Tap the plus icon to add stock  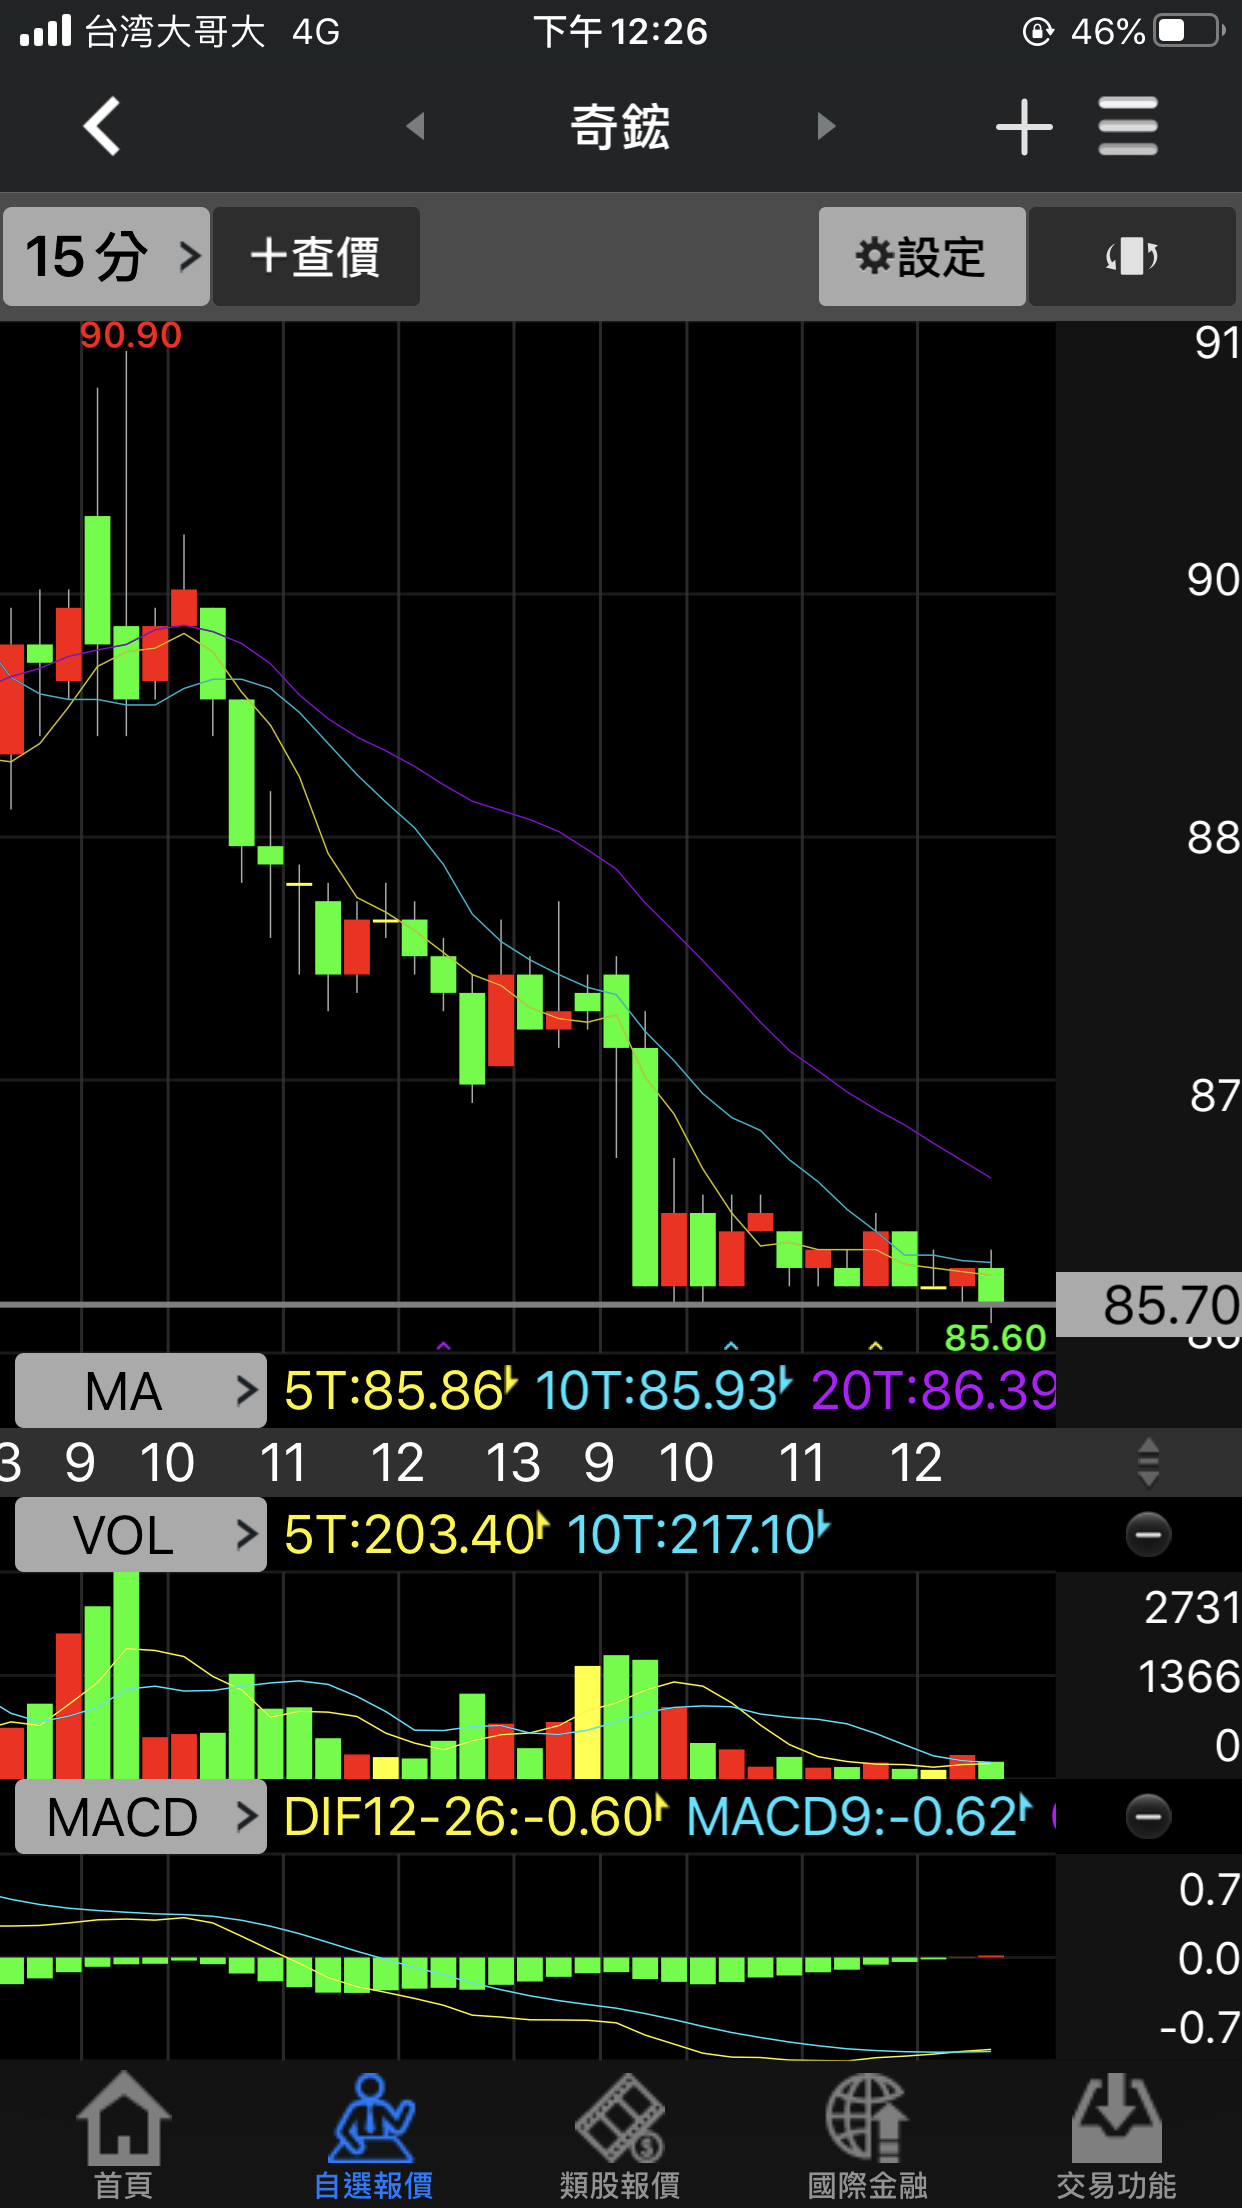click(1024, 127)
